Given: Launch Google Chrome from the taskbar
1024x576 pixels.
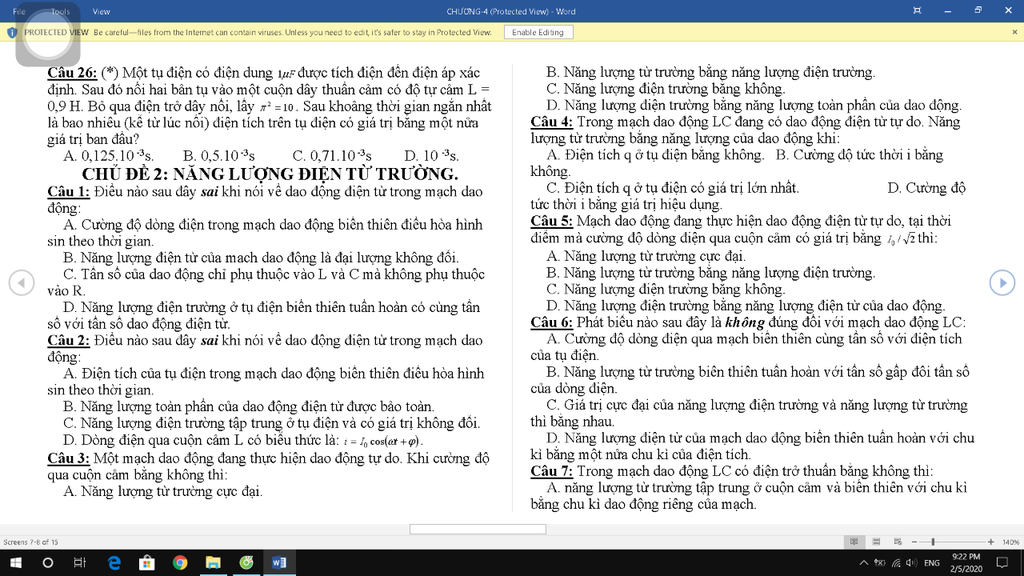Looking at the screenshot, I should pyautogui.click(x=180, y=562).
